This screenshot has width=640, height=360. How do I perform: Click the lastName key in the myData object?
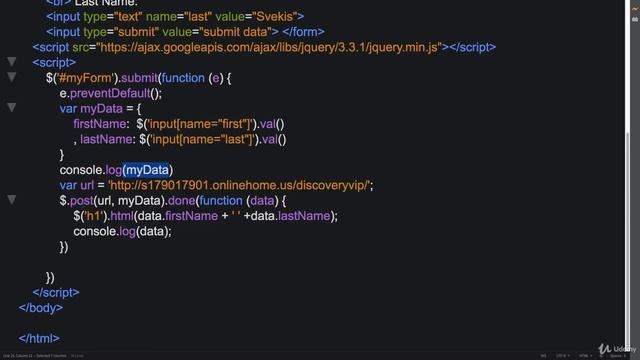click(106, 140)
